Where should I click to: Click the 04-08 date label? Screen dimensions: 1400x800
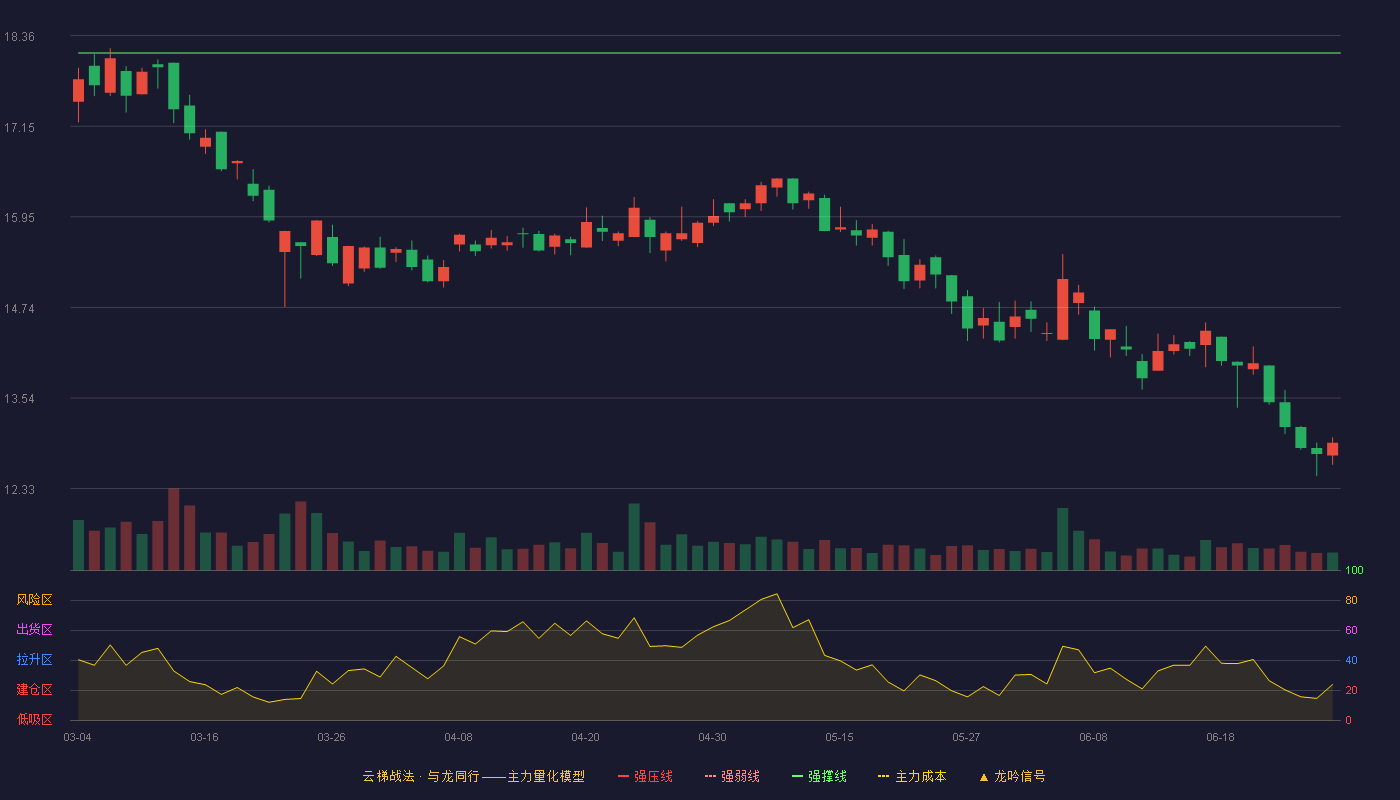[x=459, y=737]
